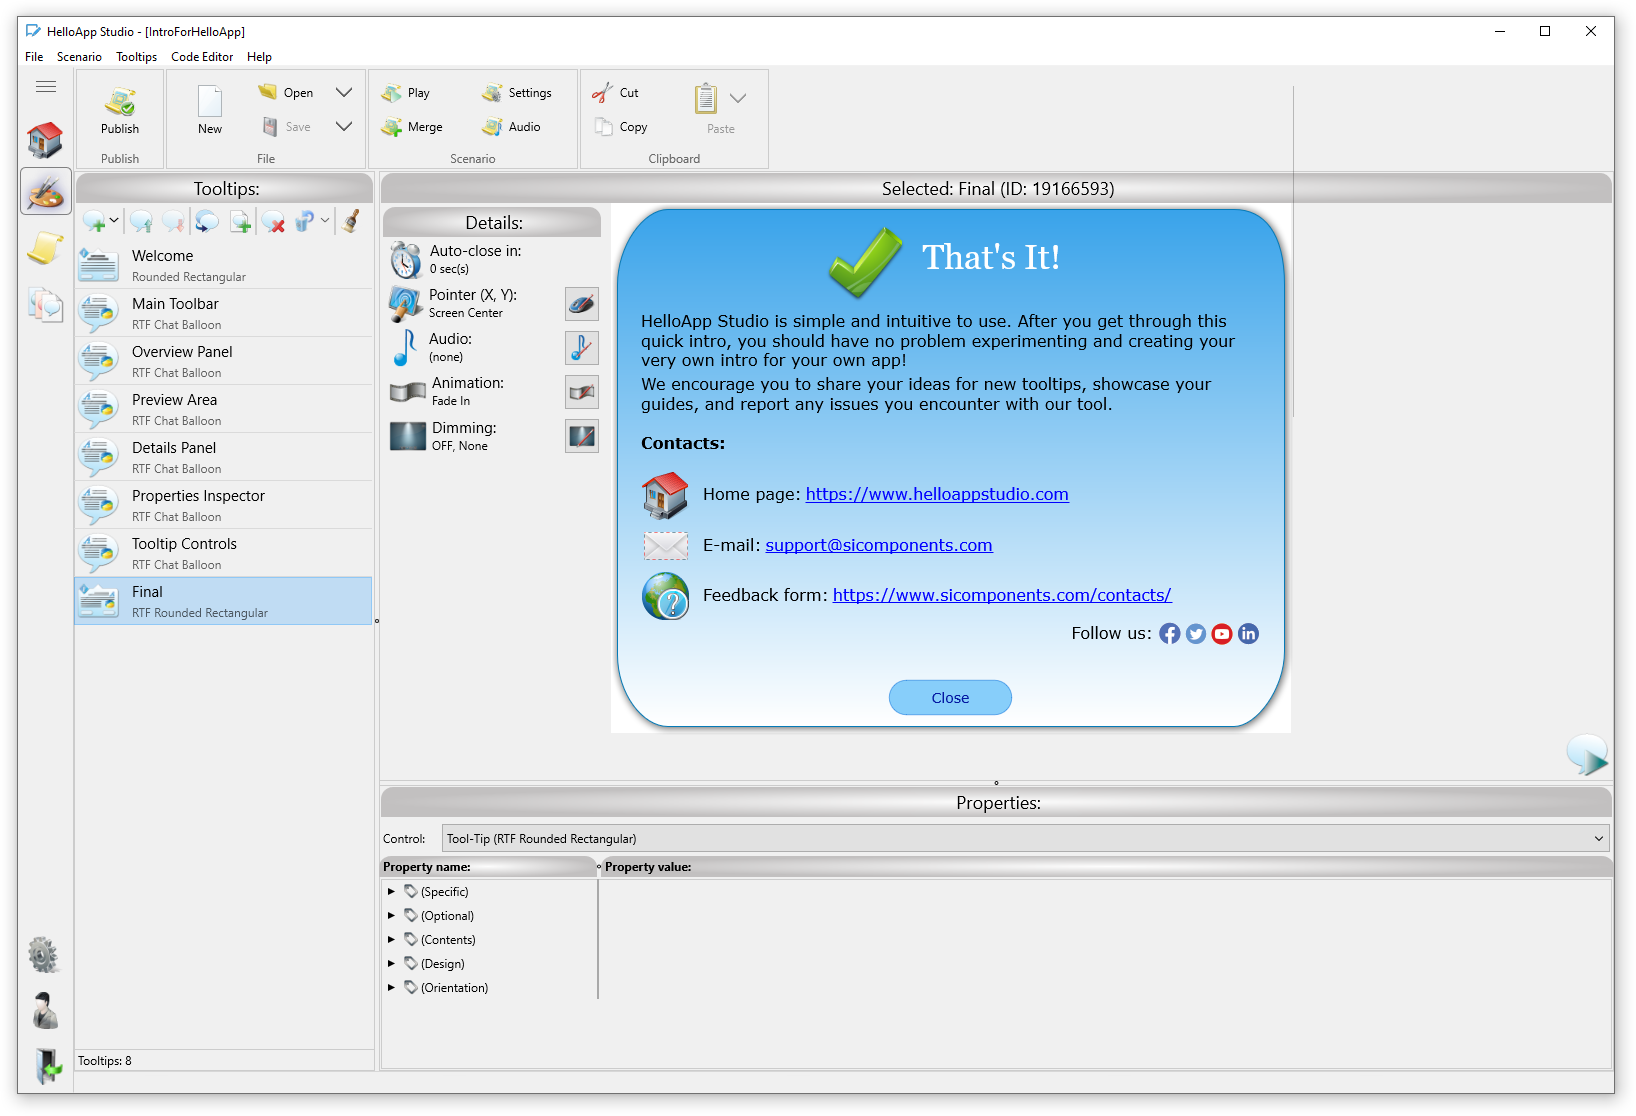Click the next balloon arrow in the preview
This screenshot has width=1636, height=1116.
pyautogui.click(x=1588, y=755)
